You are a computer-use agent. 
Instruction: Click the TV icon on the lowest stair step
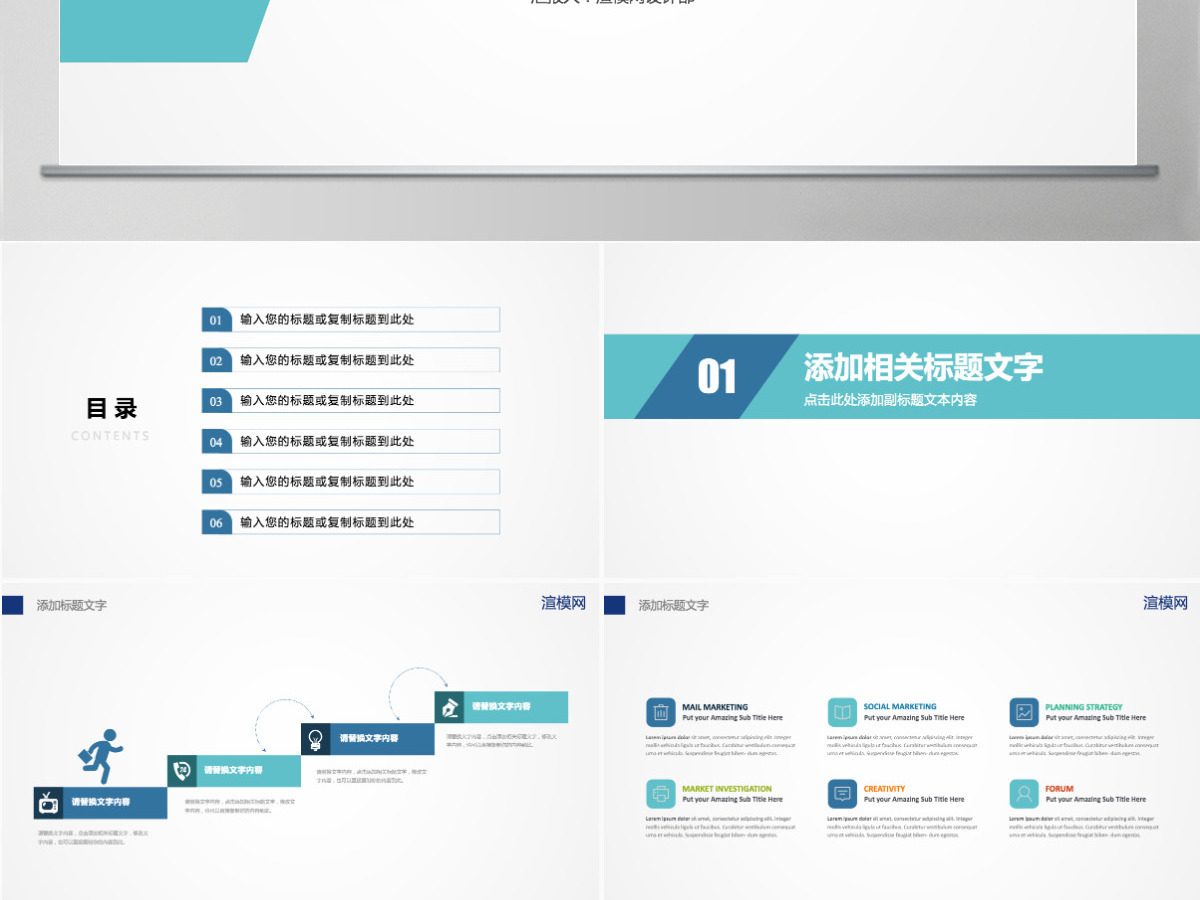(48, 803)
